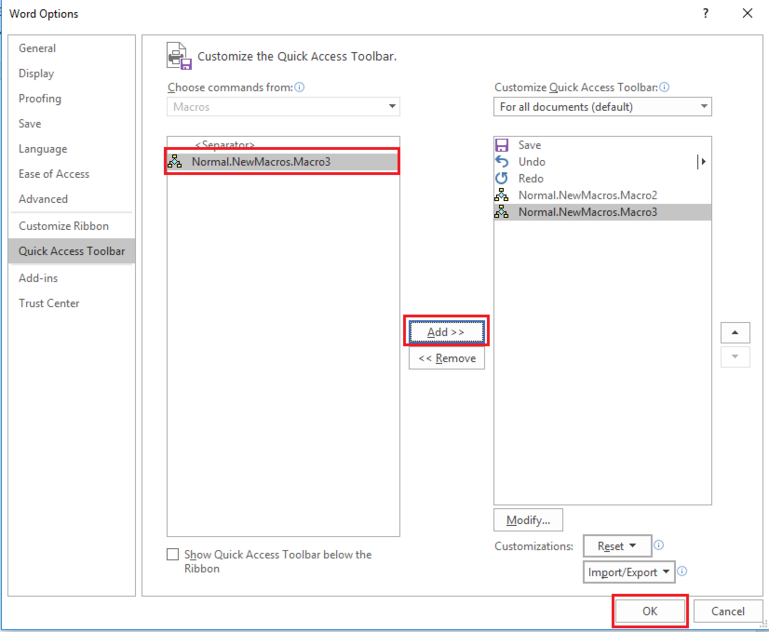Click the << Remove button
The image size is (769, 632).
(x=447, y=358)
